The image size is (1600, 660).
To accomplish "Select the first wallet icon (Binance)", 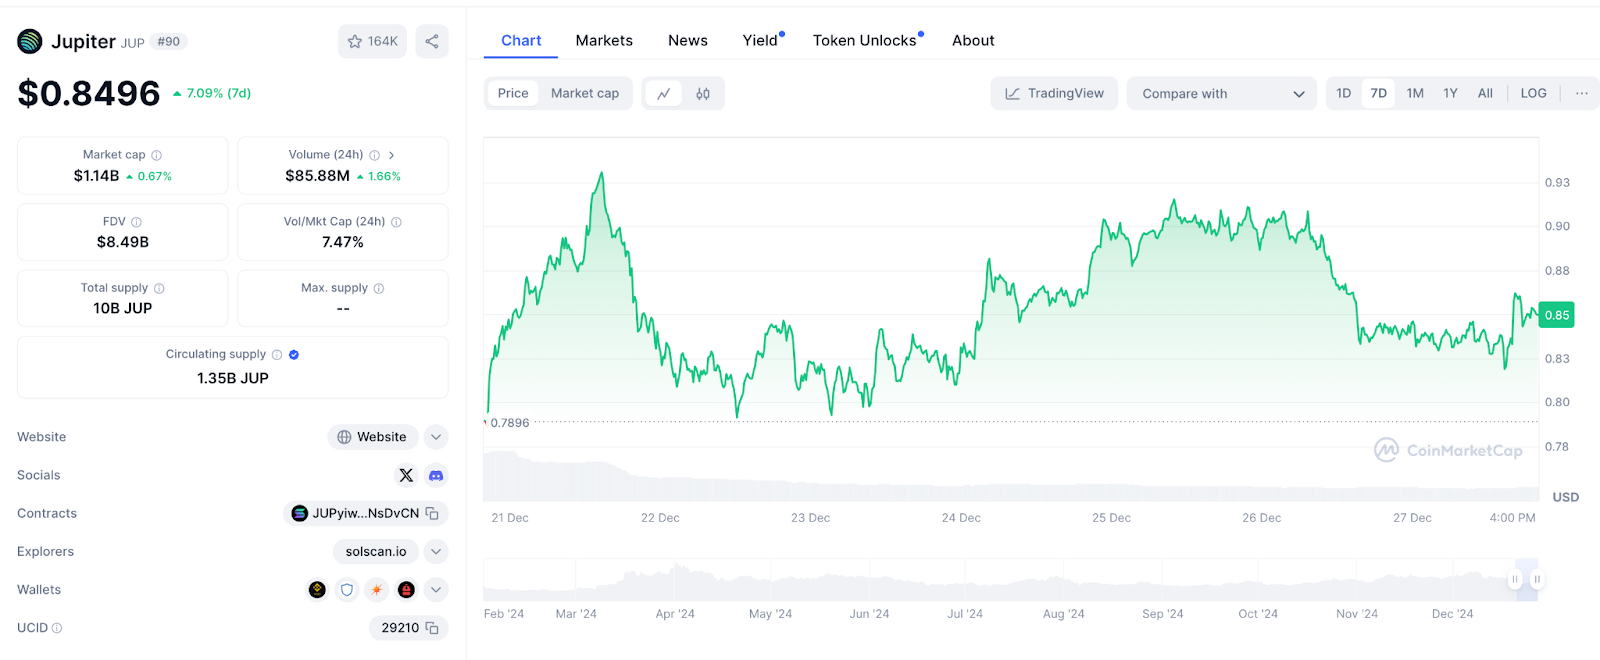I will pos(317,590).
